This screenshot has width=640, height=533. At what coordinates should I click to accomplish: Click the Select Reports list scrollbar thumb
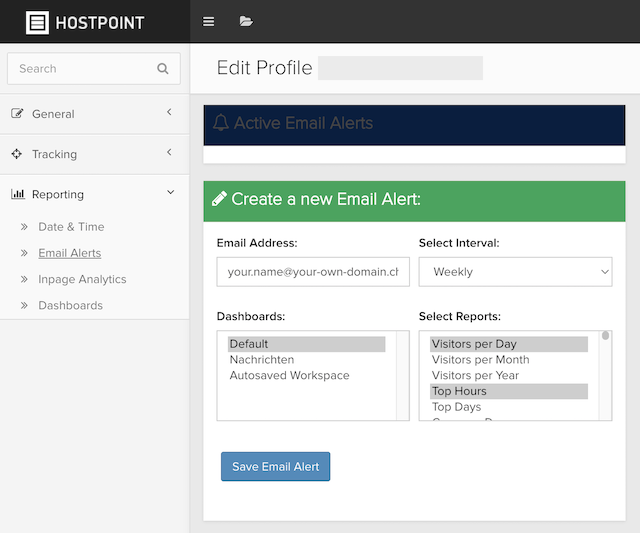click(x=605, y=335)
